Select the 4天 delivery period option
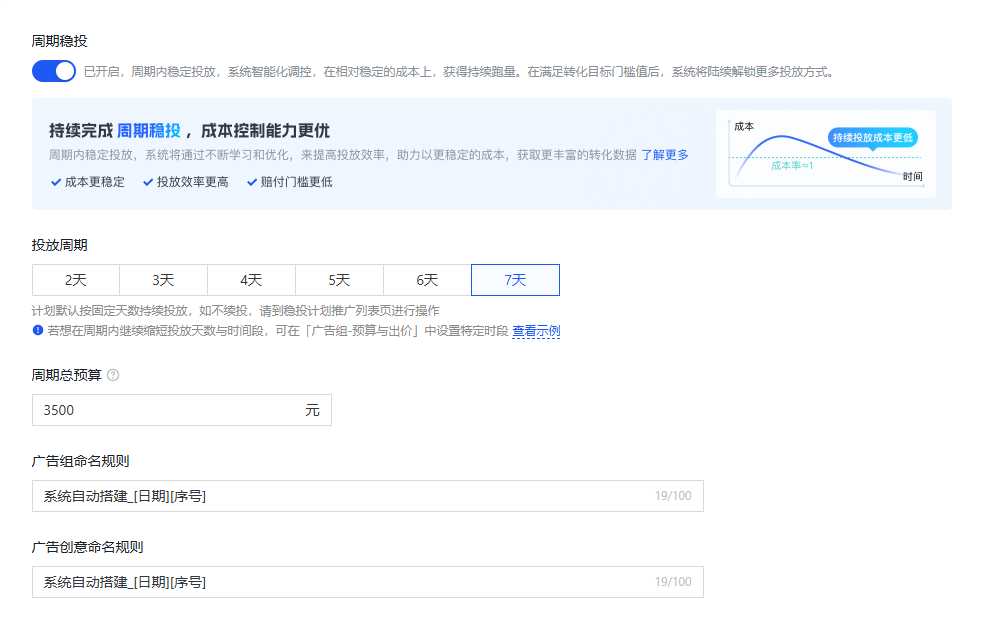 (251, 280)
